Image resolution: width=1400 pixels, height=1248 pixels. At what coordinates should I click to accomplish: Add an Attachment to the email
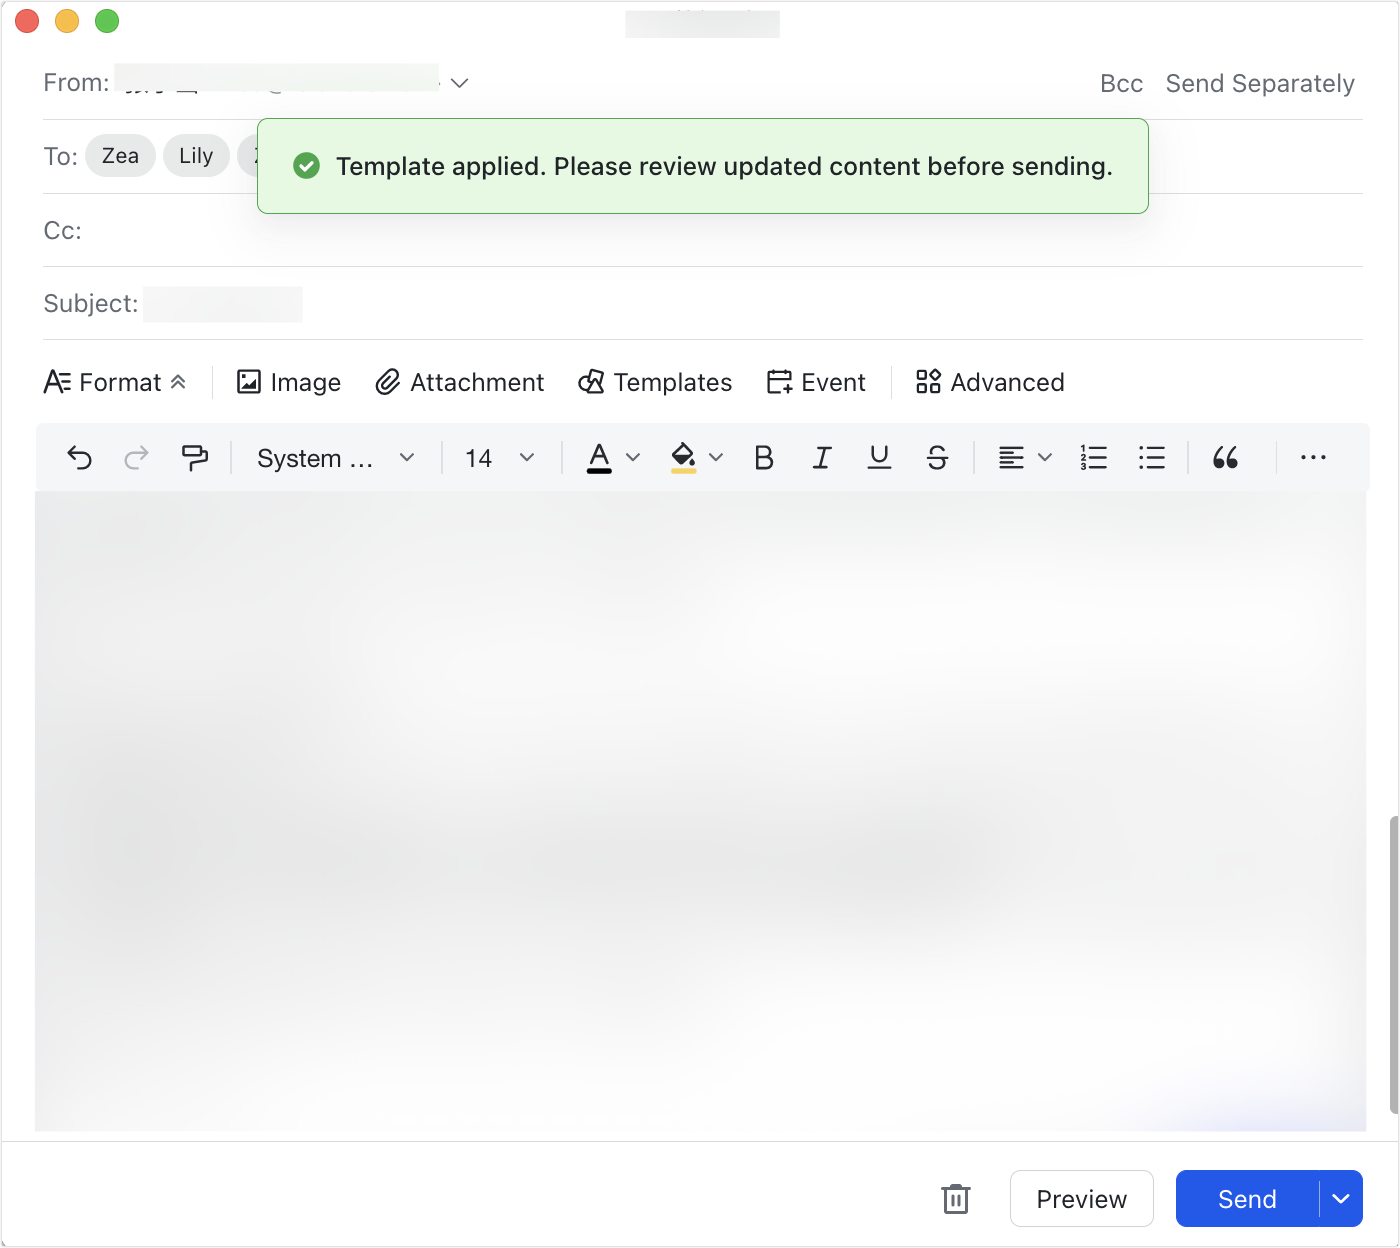tap(459, 382)
